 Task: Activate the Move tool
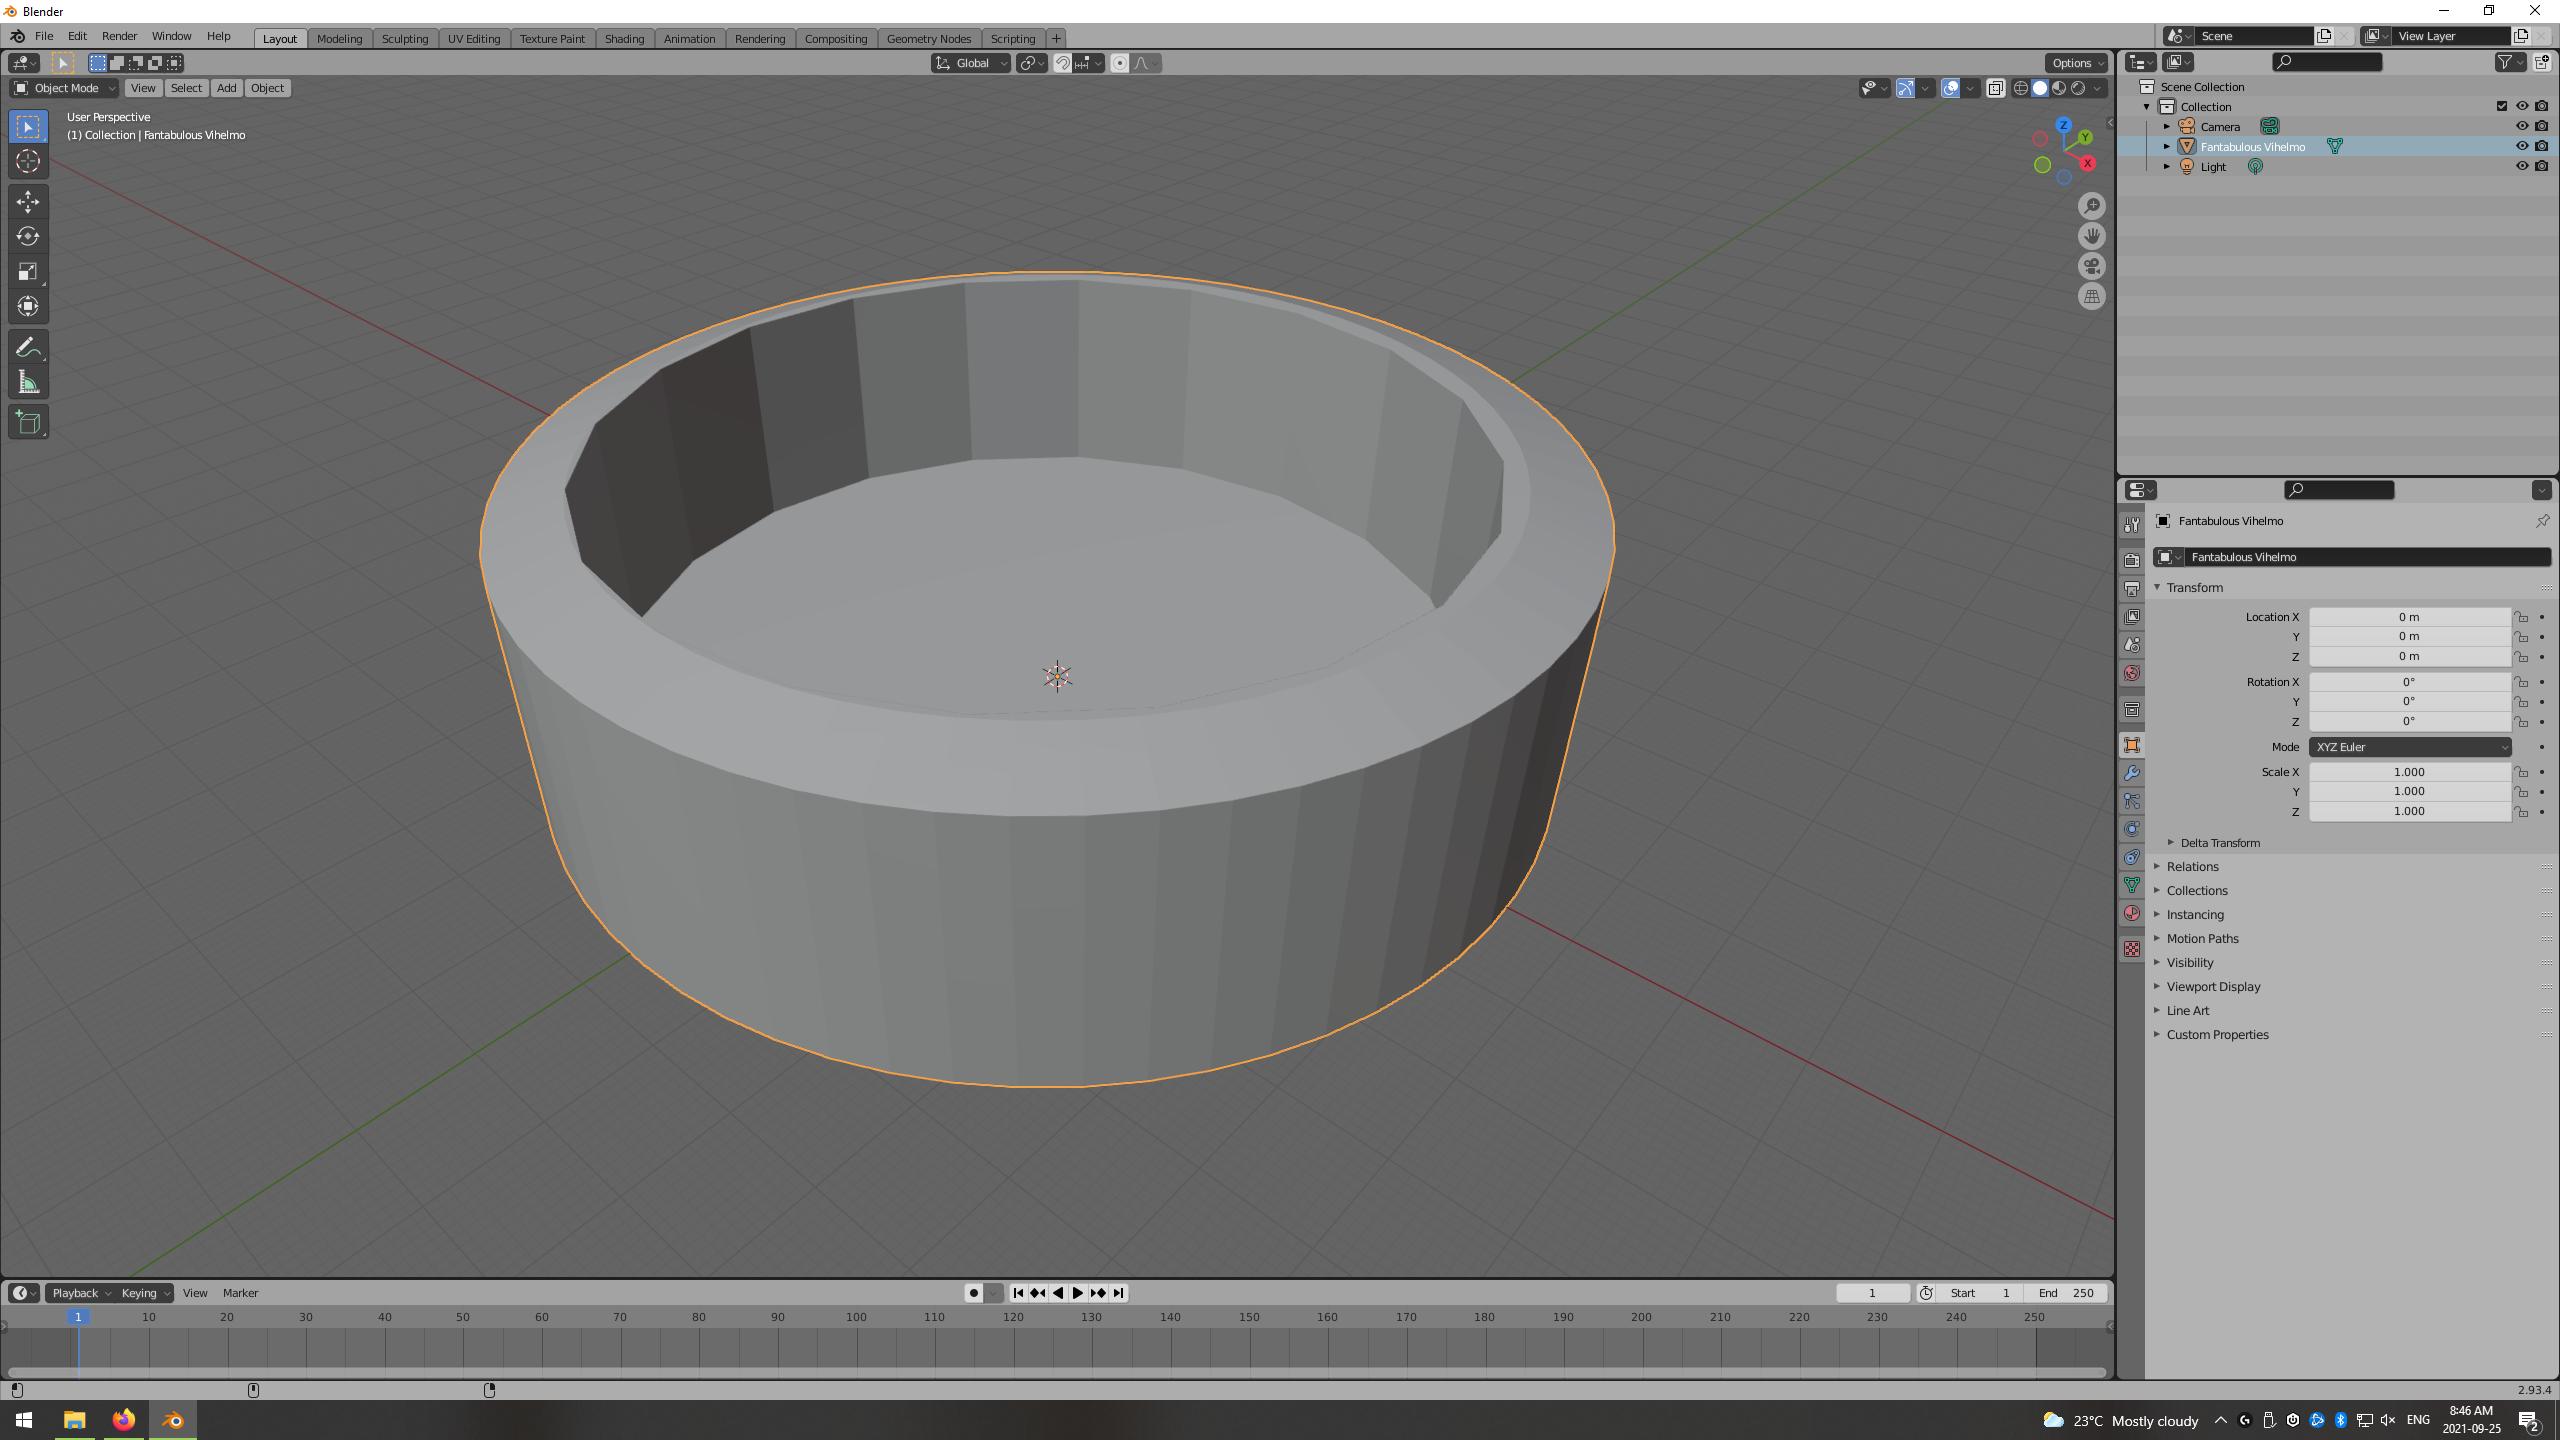click(x=28, y=202)
